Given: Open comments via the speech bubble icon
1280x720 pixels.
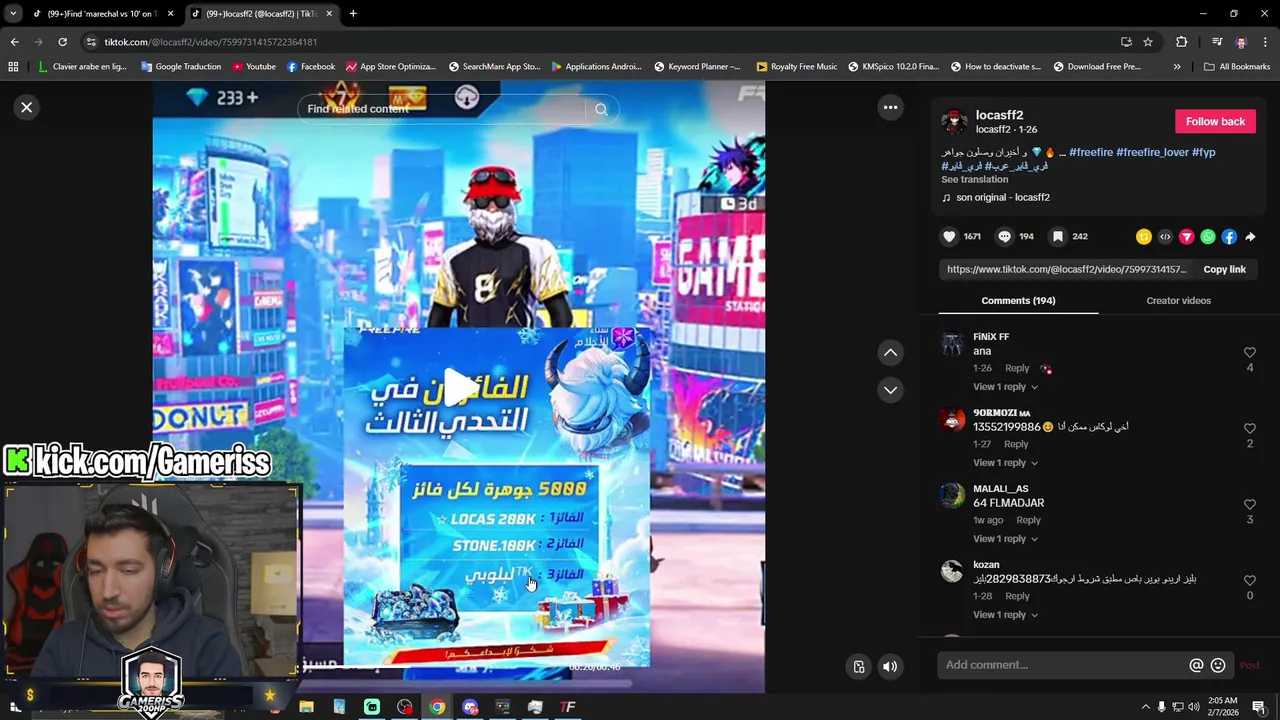Looking at the screenshot, I should 1004,236.
